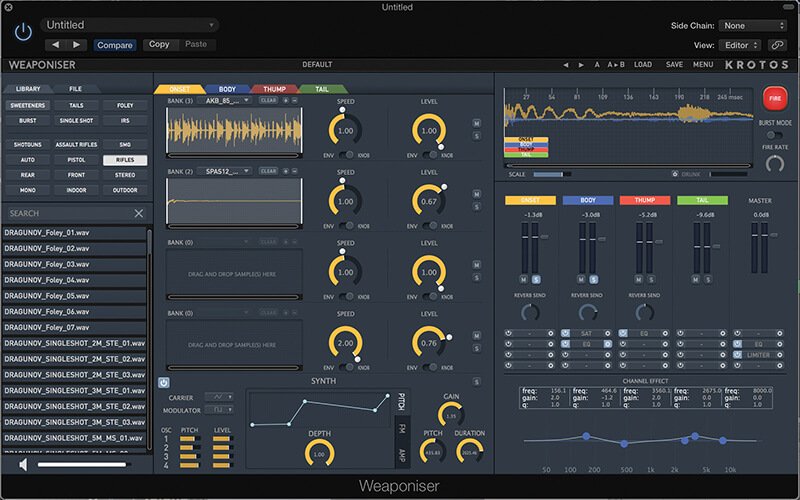Open the AKB_85 bank sample dropdown
800x500 pixels.
click(224, 101)
